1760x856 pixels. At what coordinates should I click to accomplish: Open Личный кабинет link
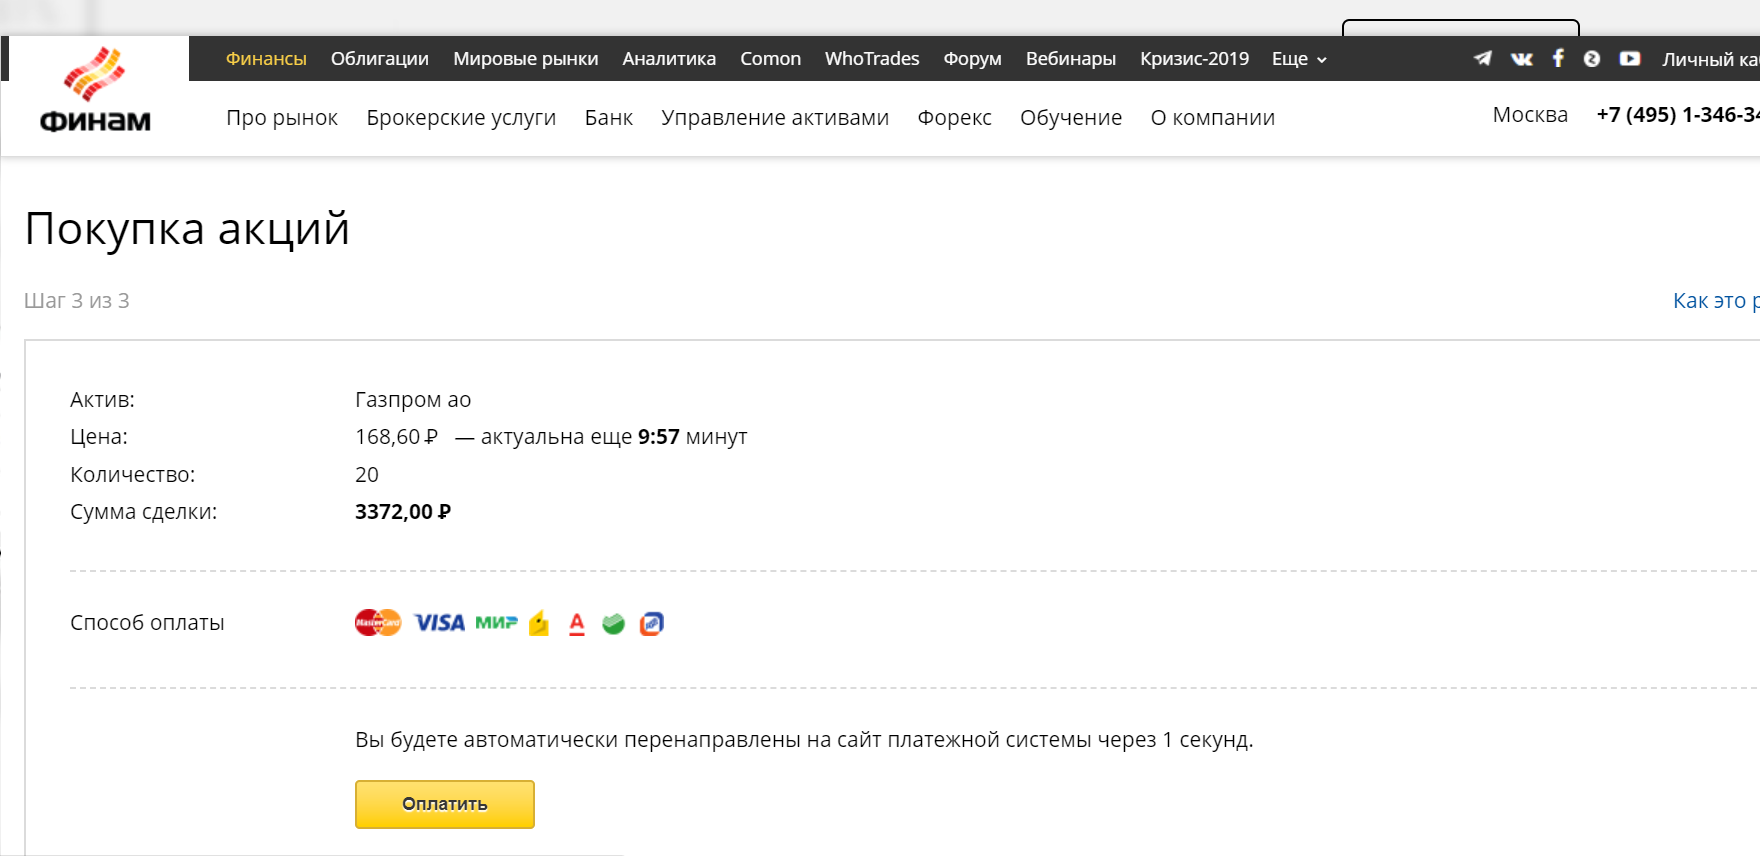pyautogui.click(x=1710, y=60)
